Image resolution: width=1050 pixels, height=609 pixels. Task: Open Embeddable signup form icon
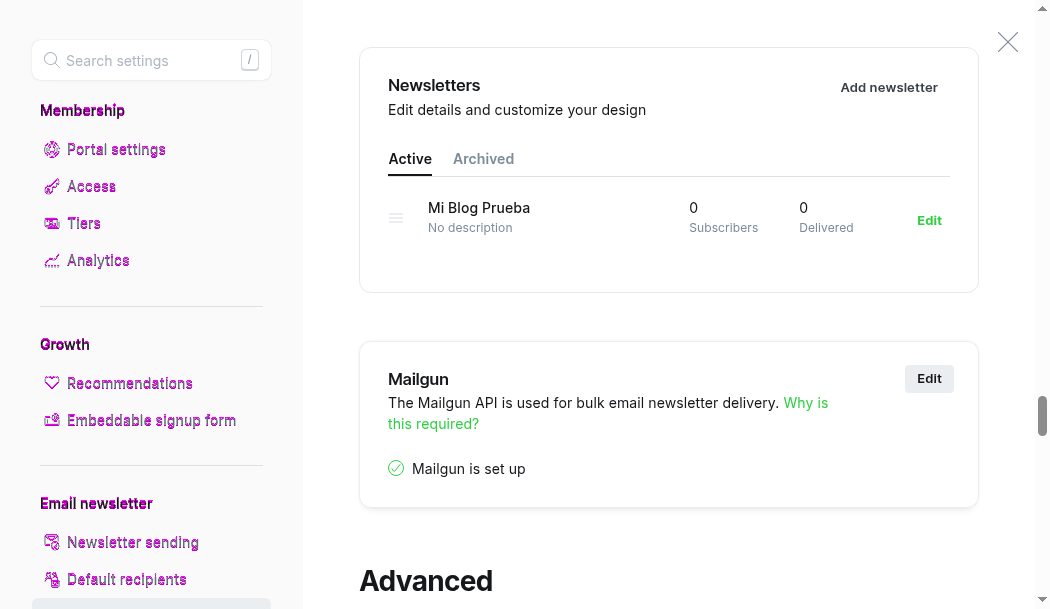coord(52,420)
